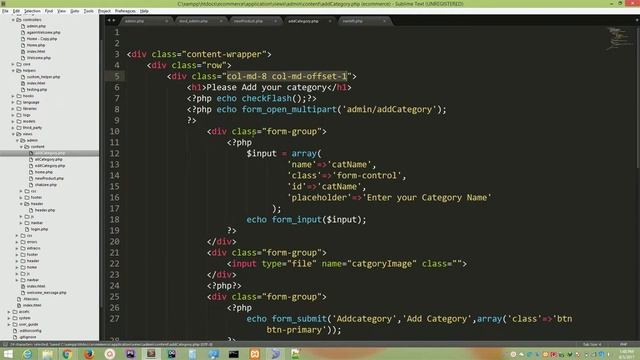Image resolution: width=640 pixels, height=360 pixels.
Task: Select the admin folder under views
Action: click(32, 140)
